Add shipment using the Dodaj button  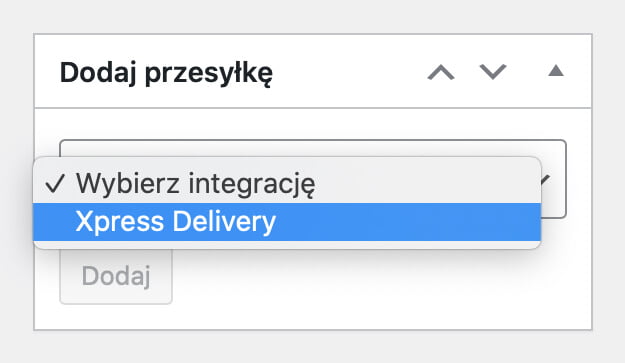click(116, 276)
